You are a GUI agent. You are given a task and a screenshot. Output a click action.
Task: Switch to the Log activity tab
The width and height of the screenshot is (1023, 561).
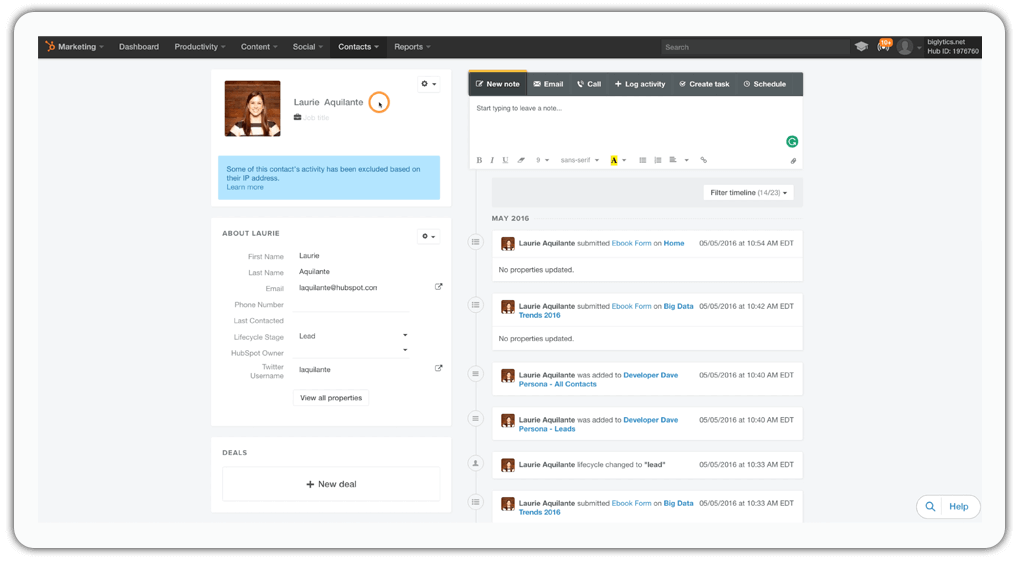point(640,83)
